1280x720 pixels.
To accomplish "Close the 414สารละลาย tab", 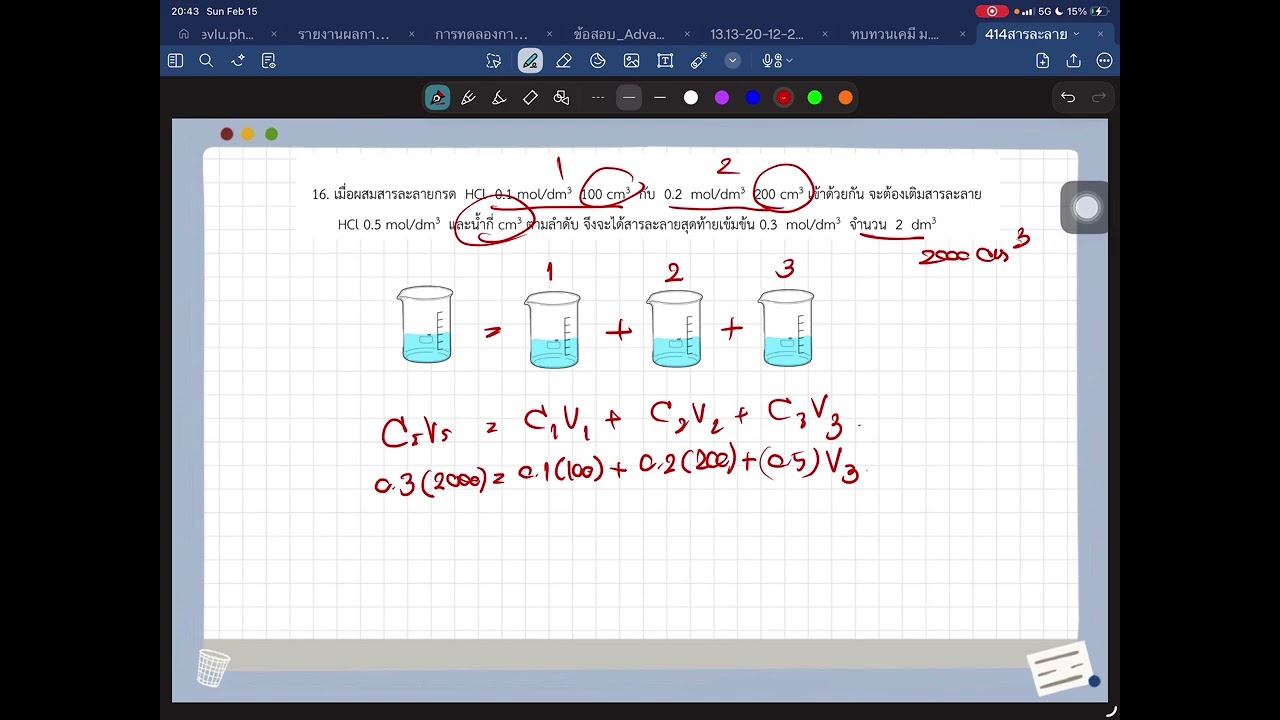I will coord(1100,34).
